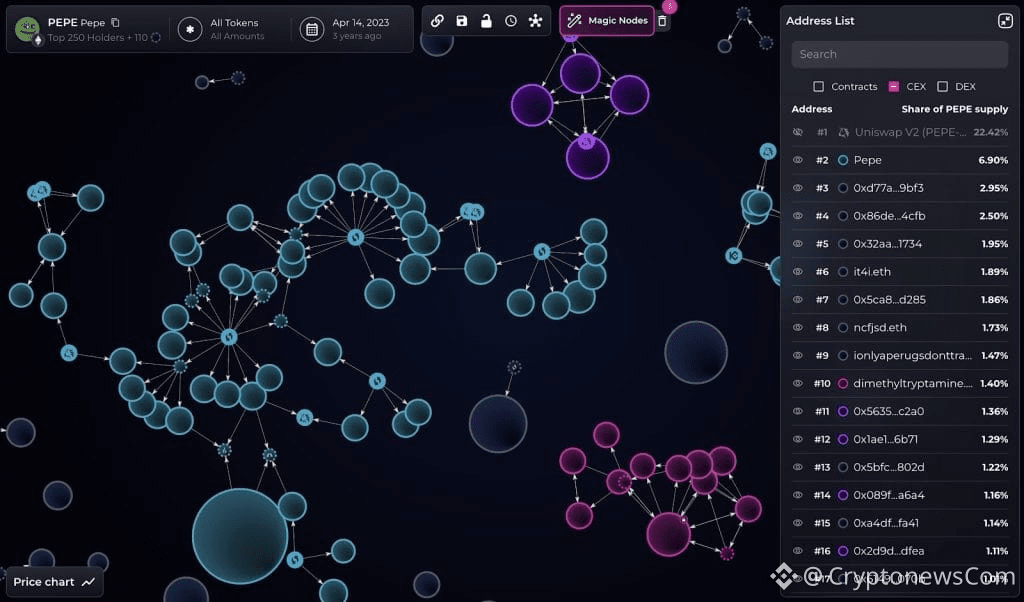
Task: Click Pepe row color circle
Action: [843, 160]
